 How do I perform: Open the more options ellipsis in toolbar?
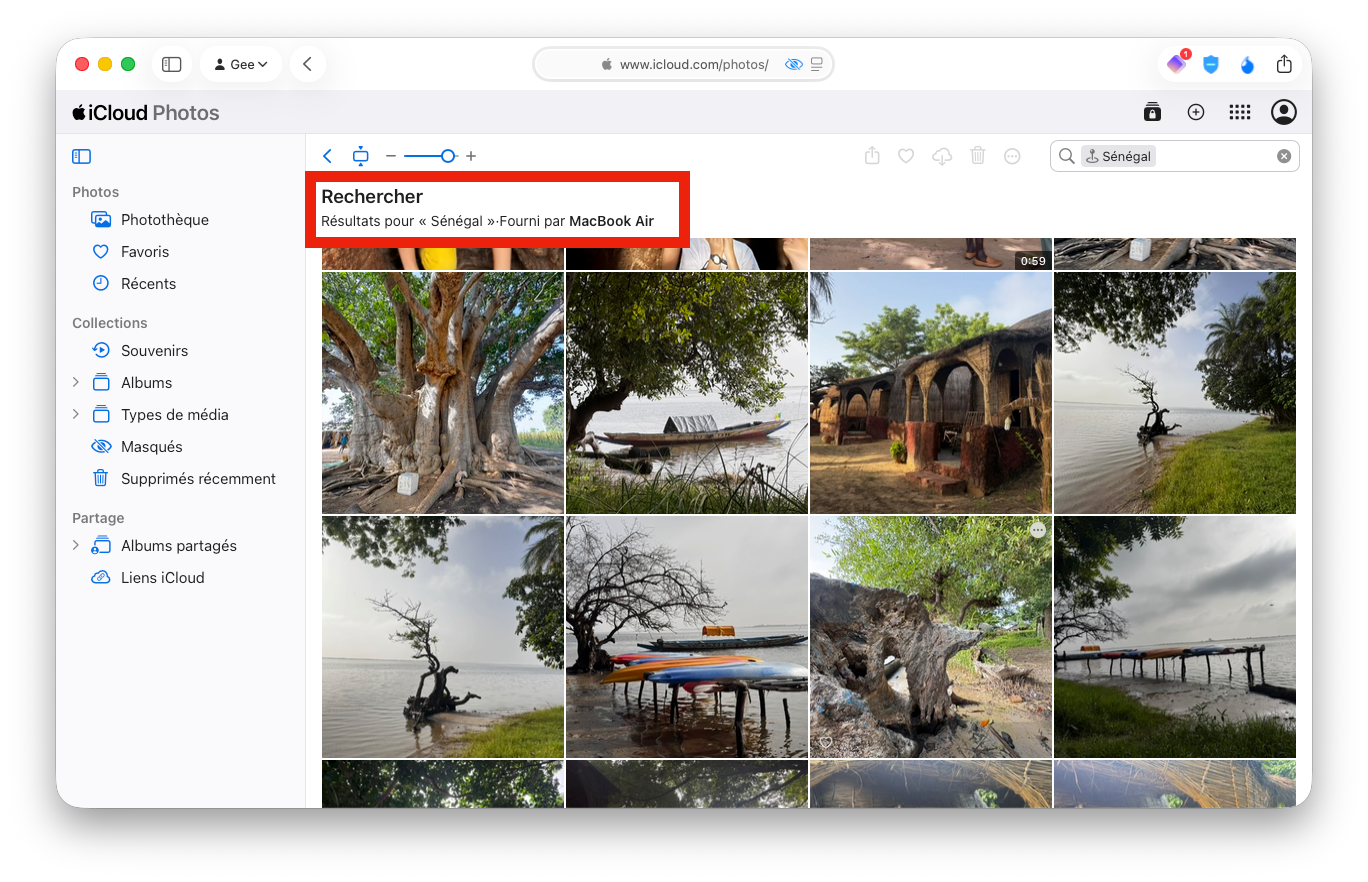pos(1012,156)
